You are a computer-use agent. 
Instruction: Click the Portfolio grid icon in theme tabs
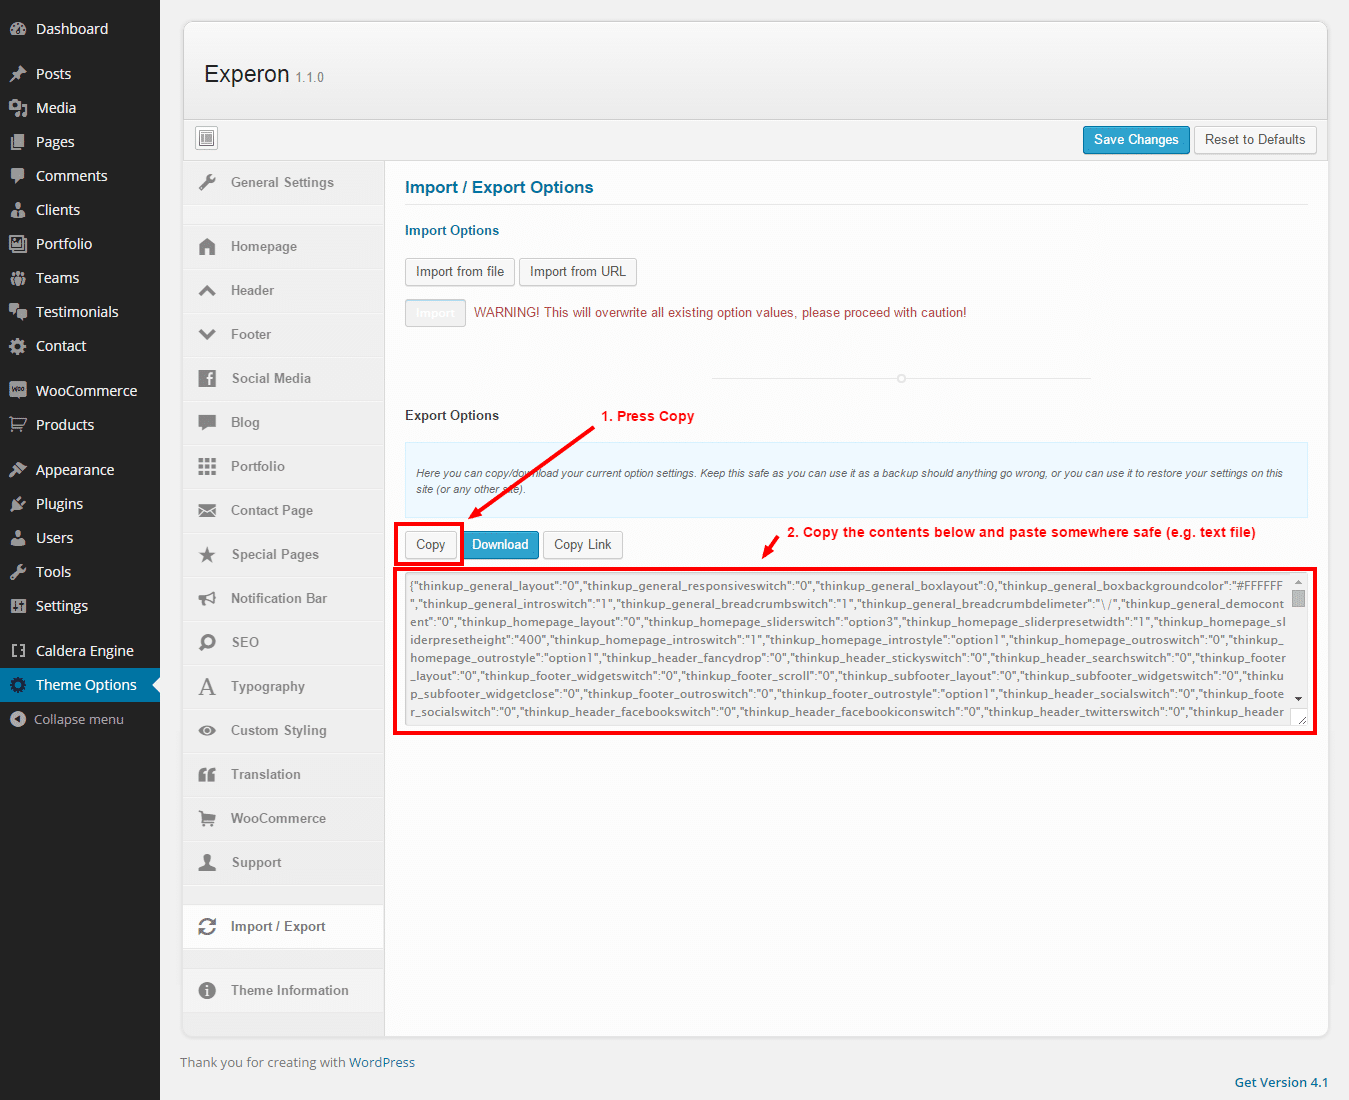click(207, 466)
